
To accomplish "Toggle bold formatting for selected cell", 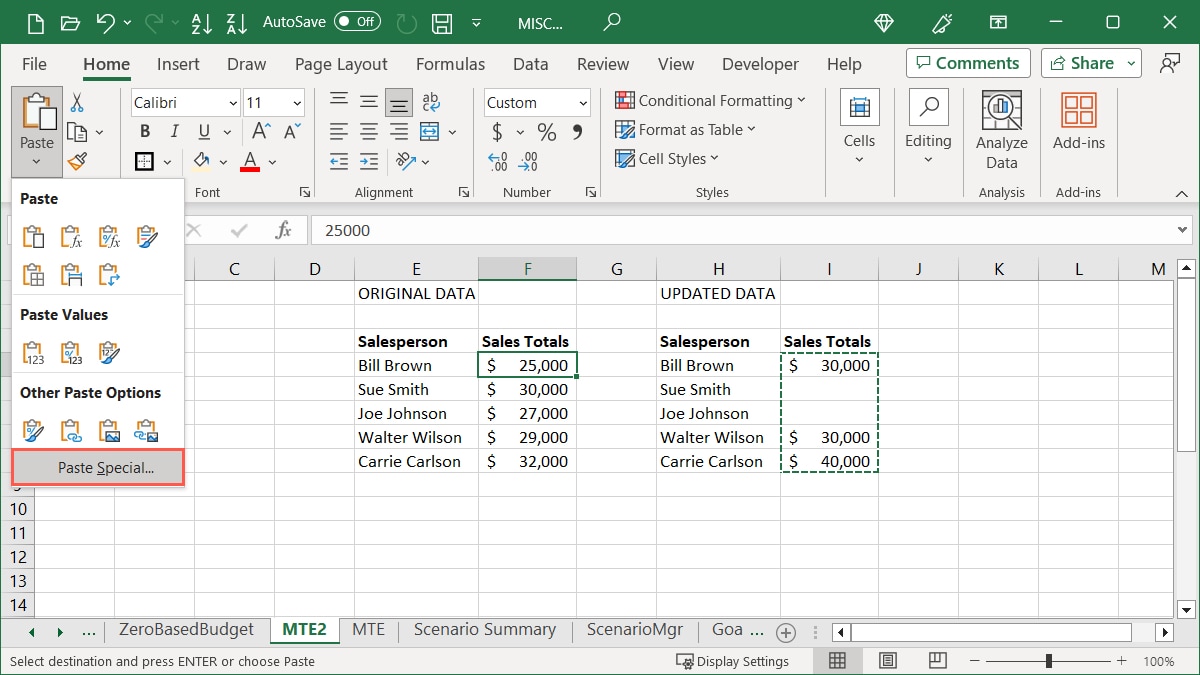I will pyautogui.click(x=143, y=130).
